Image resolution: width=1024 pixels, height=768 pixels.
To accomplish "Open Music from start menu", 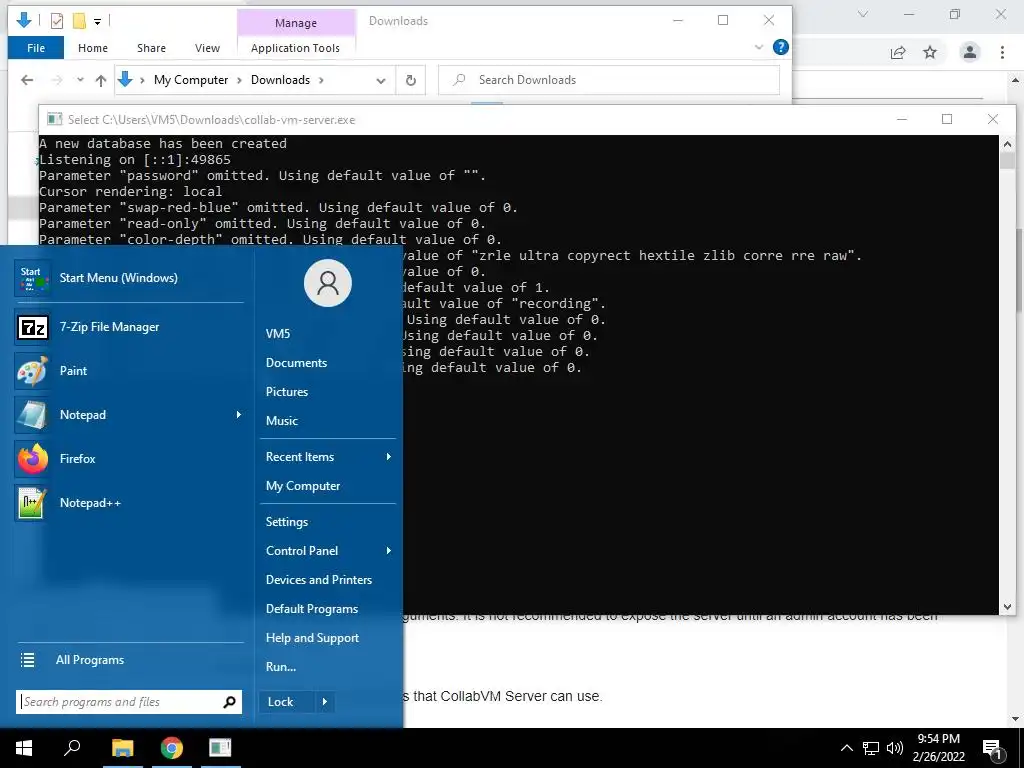I will click(x=281, y=421).
